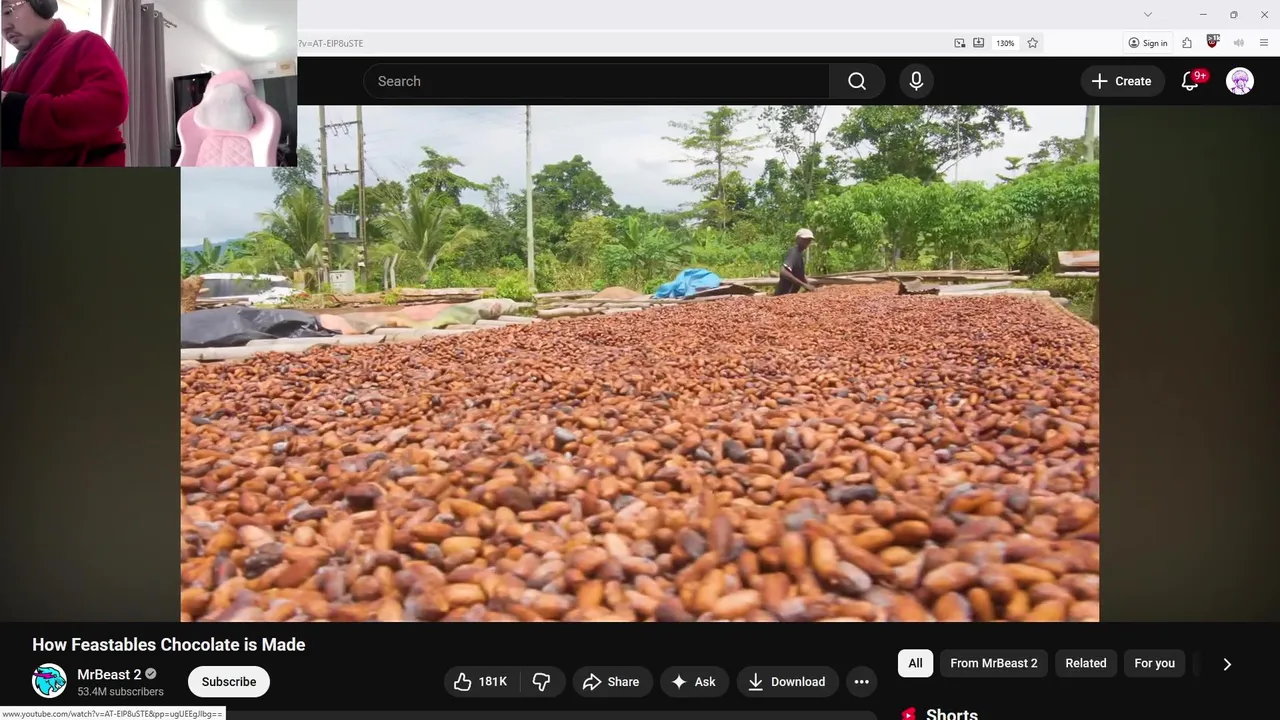Click the video title text
The width and height of the screenshot is (1280, 720).
point(169,645)
